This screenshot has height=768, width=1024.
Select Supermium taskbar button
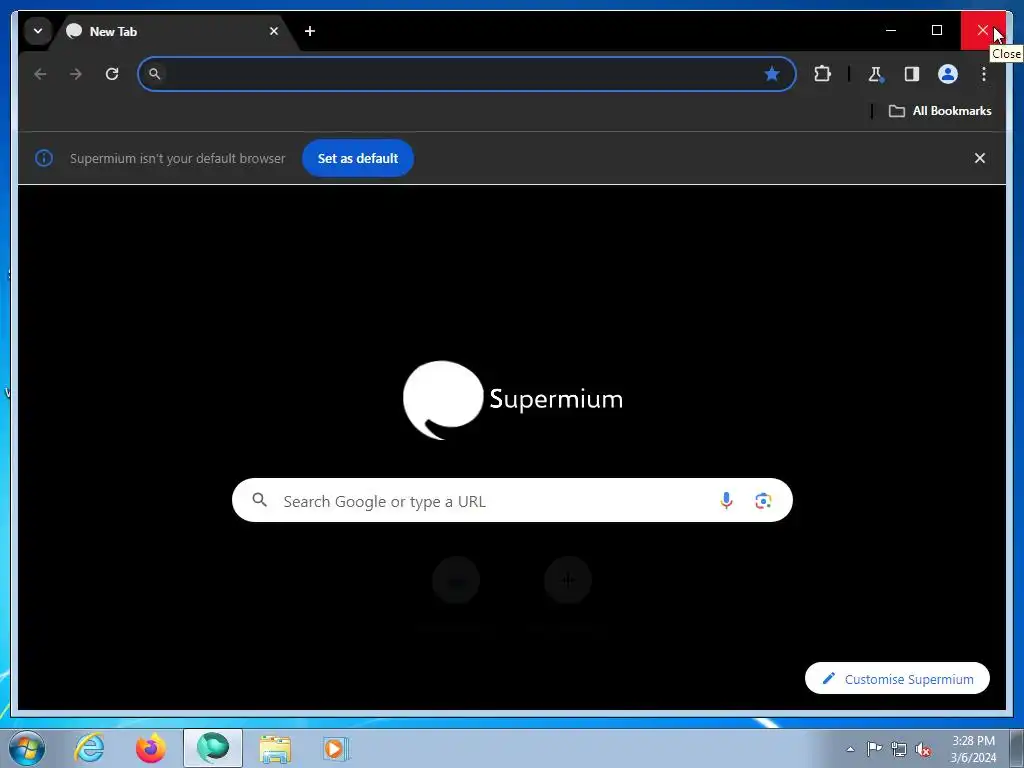213,748
